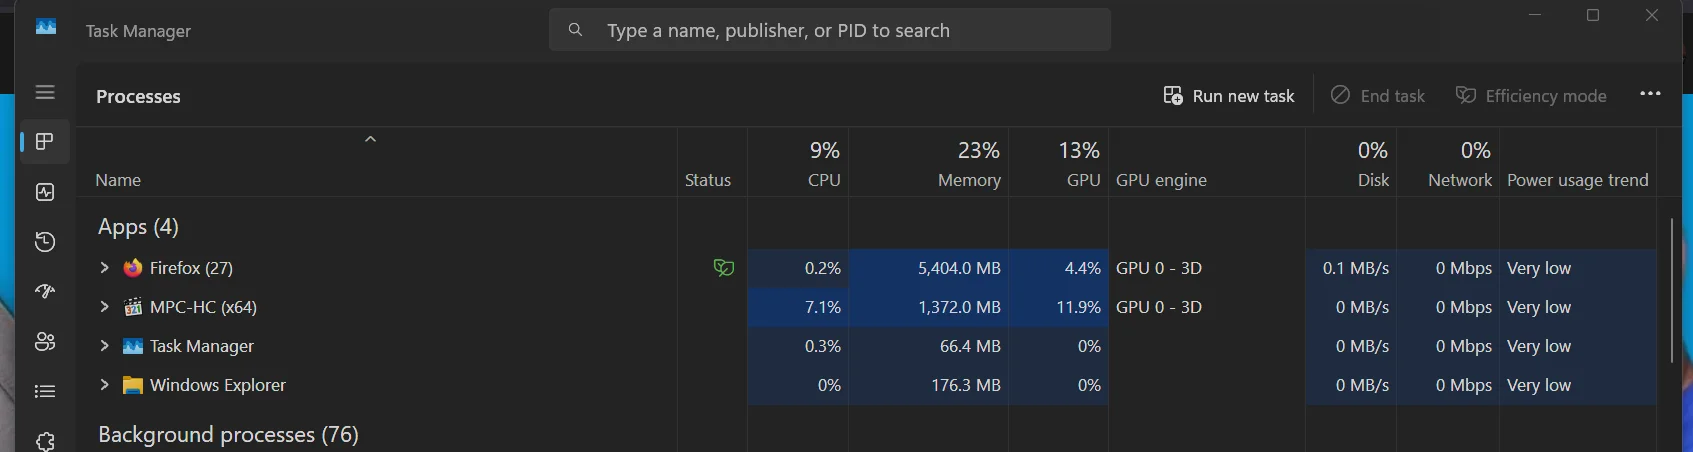This screenshot has height=452, width=1693.
Task: Select the Windows Explorer row name
Action: (x=218, y=385)
